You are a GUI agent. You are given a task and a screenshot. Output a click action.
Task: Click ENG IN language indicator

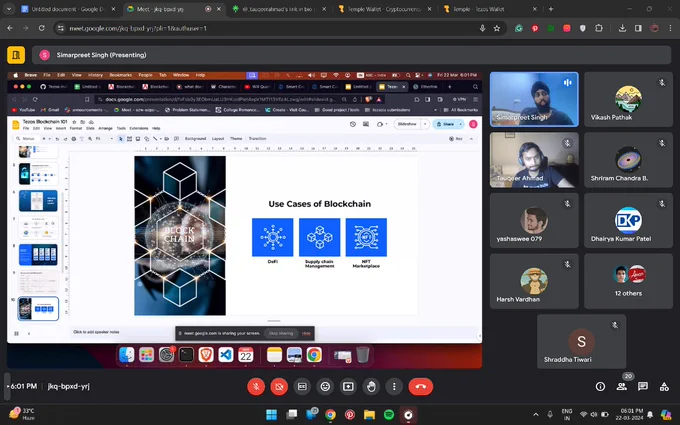point(567,415)
